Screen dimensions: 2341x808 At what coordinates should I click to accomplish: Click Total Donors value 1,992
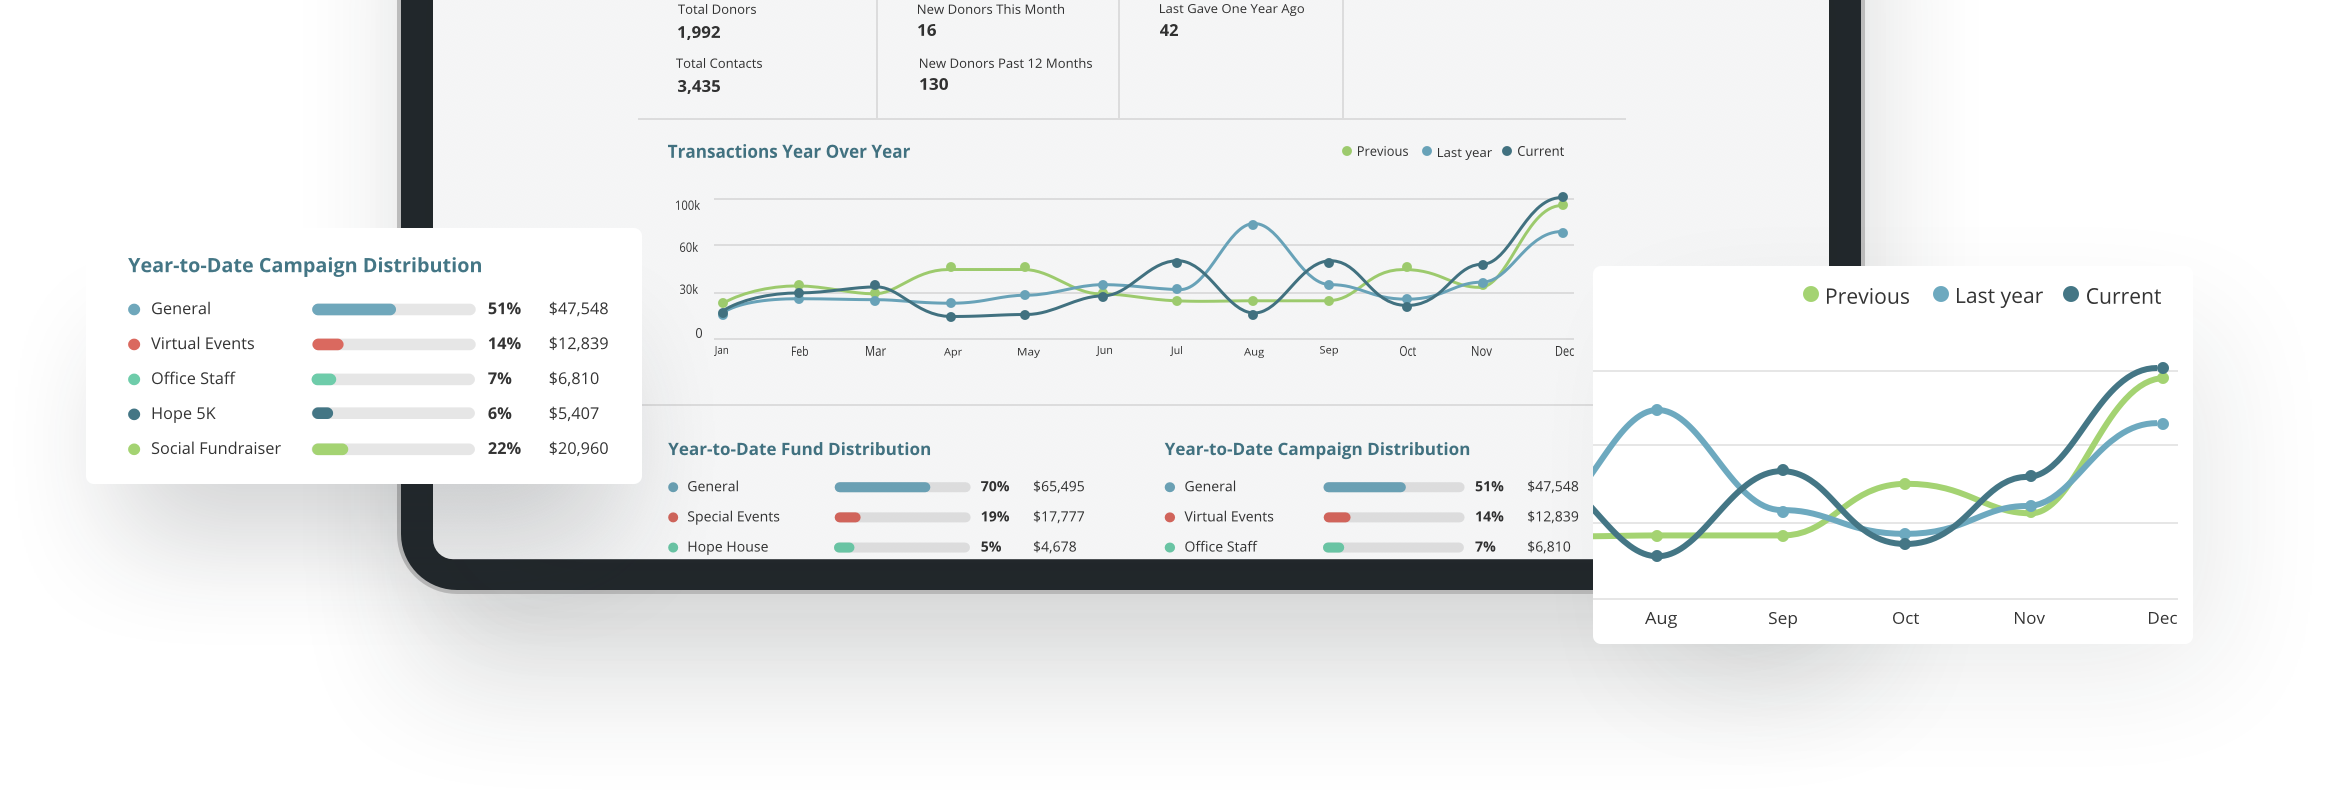point(699,32)
